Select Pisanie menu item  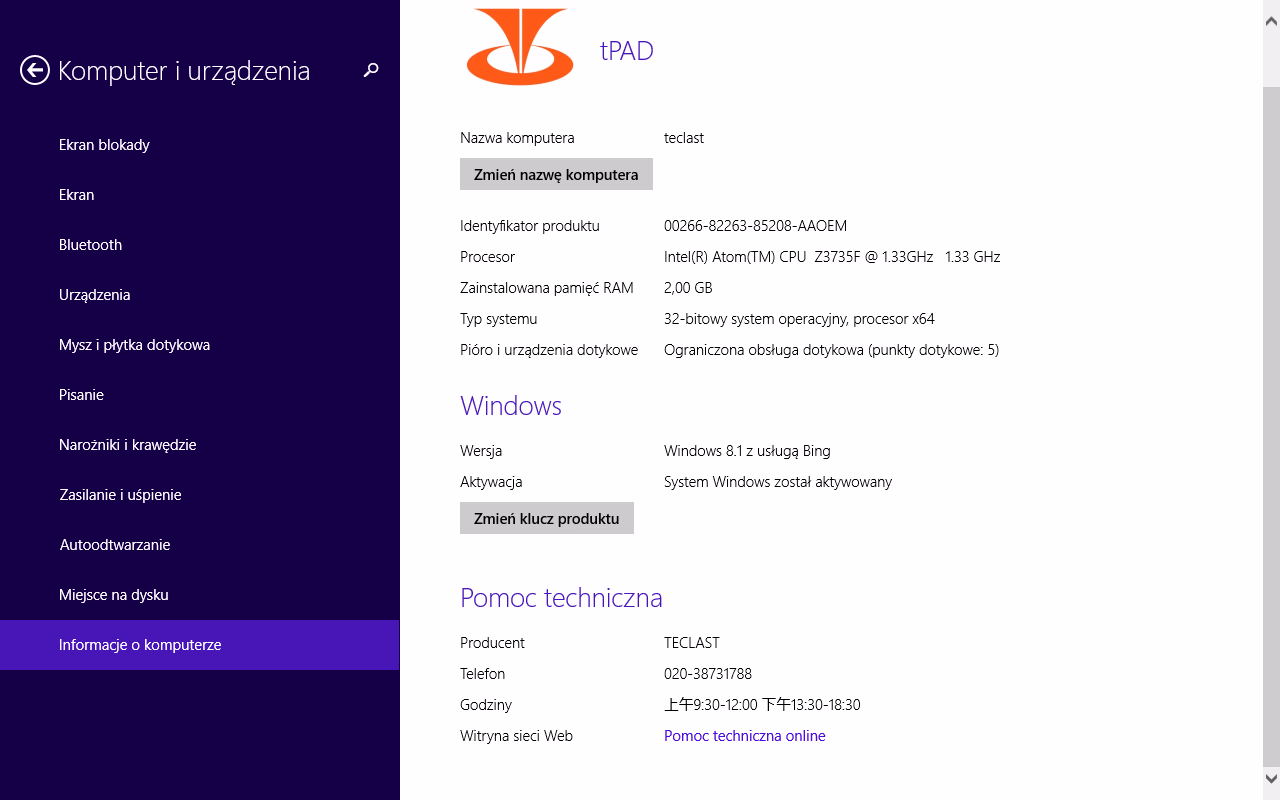point(81,395)
